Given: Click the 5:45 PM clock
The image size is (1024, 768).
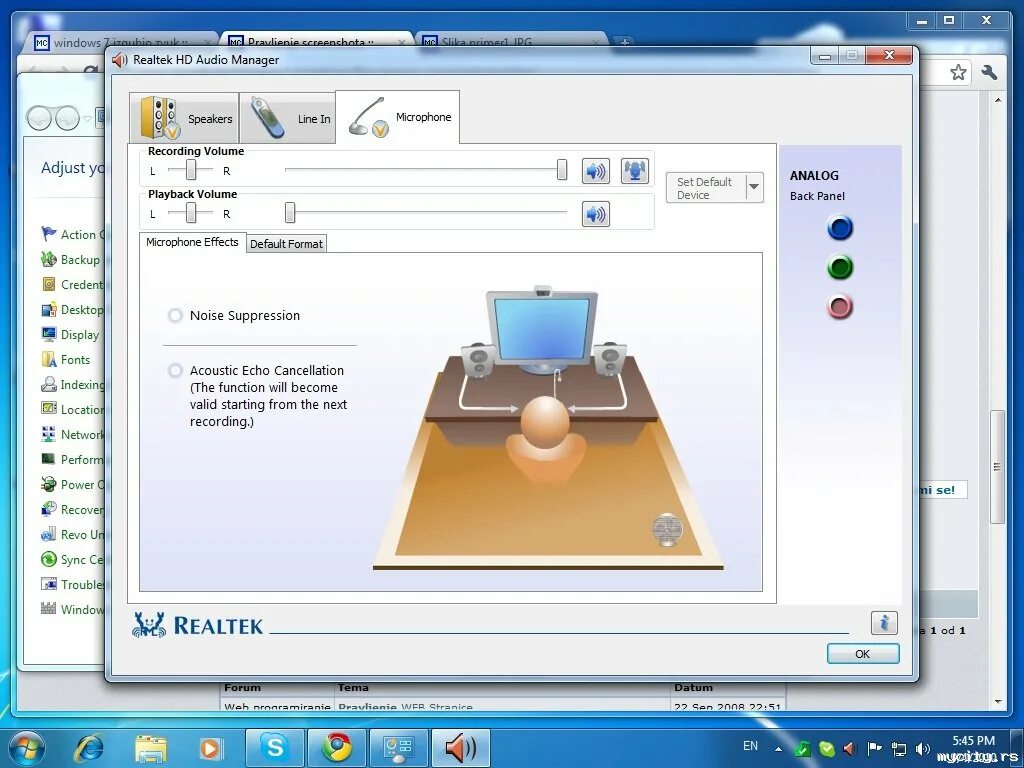Looking at the screenshot, I should point(973,741).
